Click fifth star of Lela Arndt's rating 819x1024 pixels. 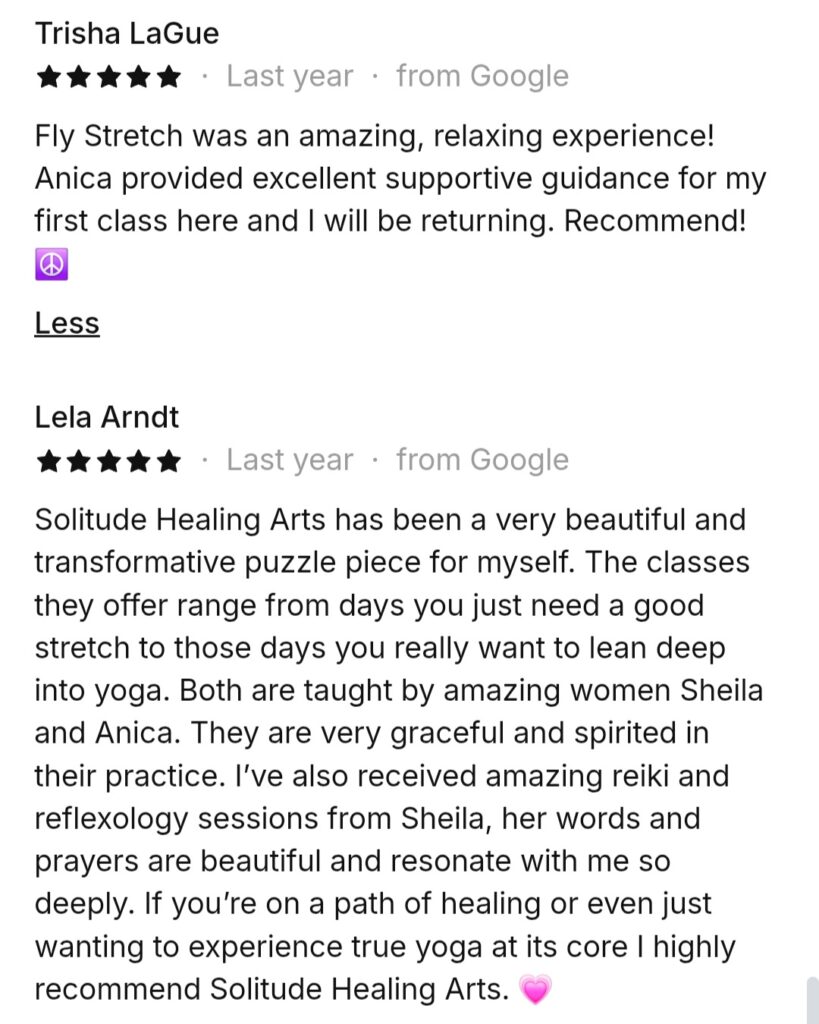pos(169,461)
